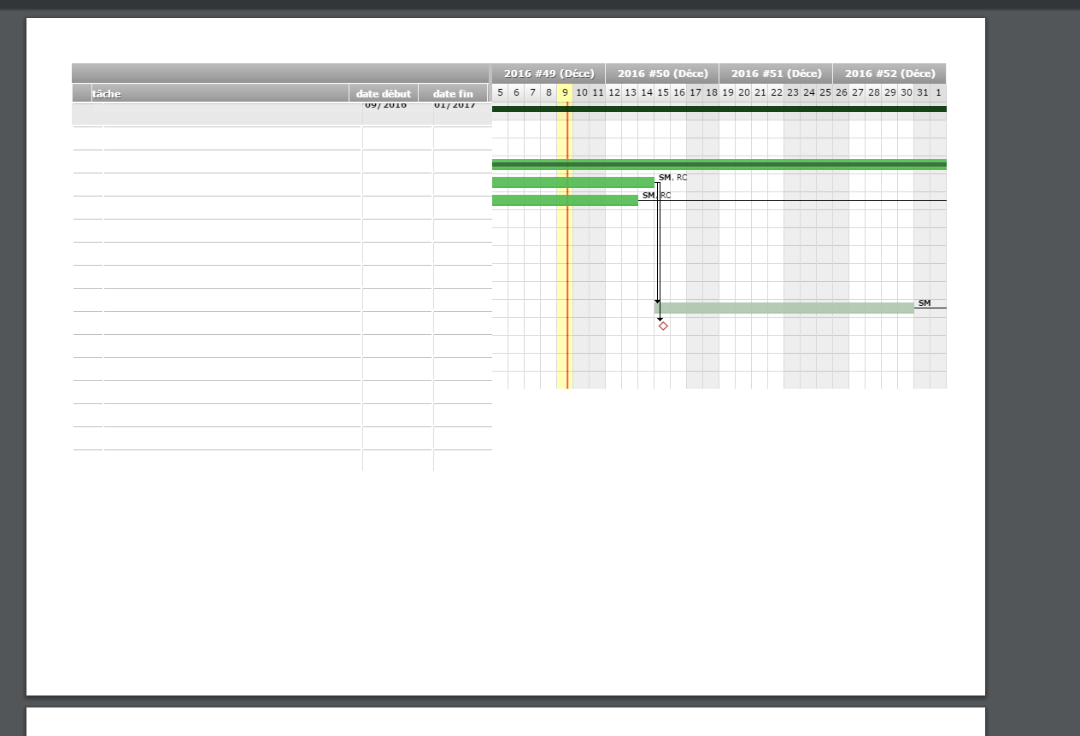Click the pale green task bar labeled SM

(785, 308)
